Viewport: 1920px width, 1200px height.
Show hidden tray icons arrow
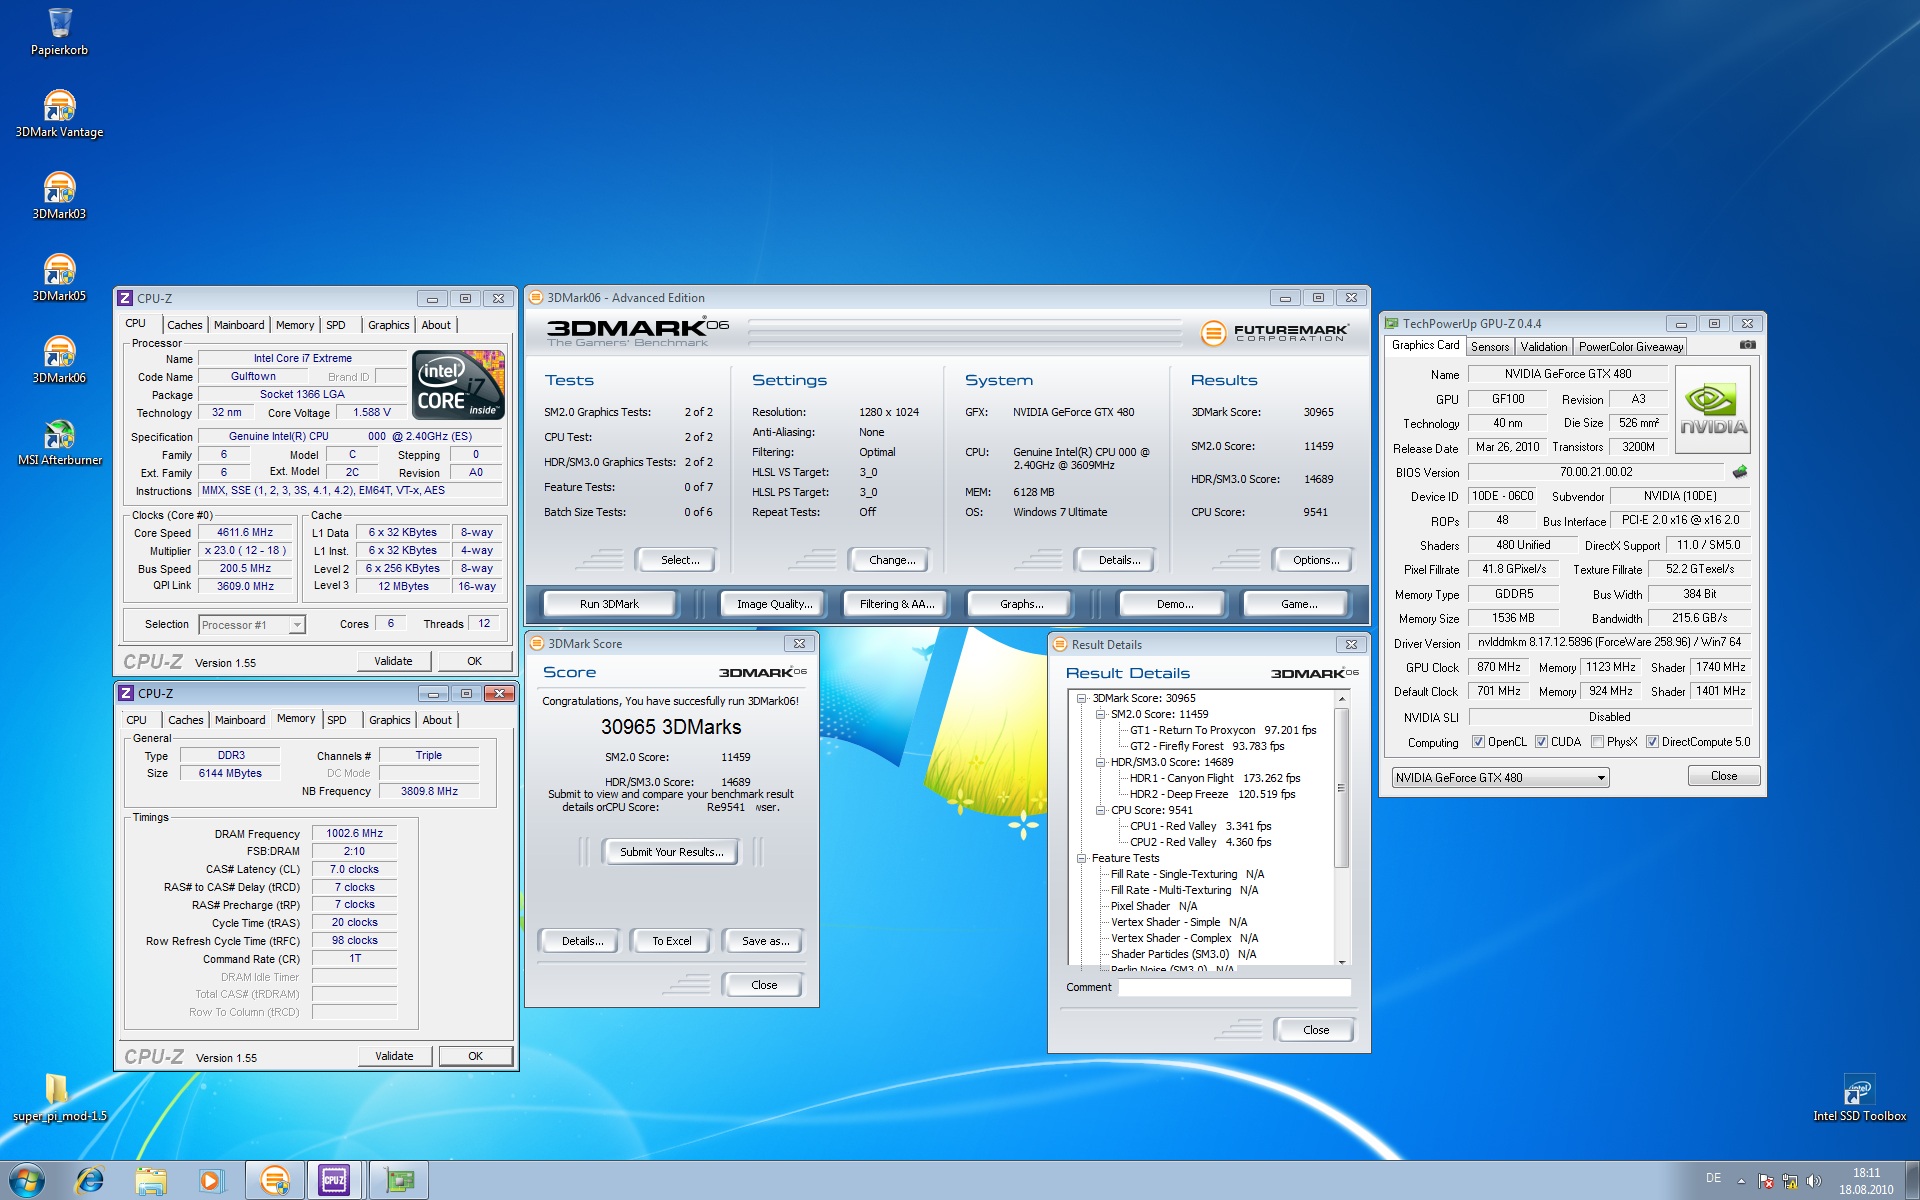(1741, 1182)
